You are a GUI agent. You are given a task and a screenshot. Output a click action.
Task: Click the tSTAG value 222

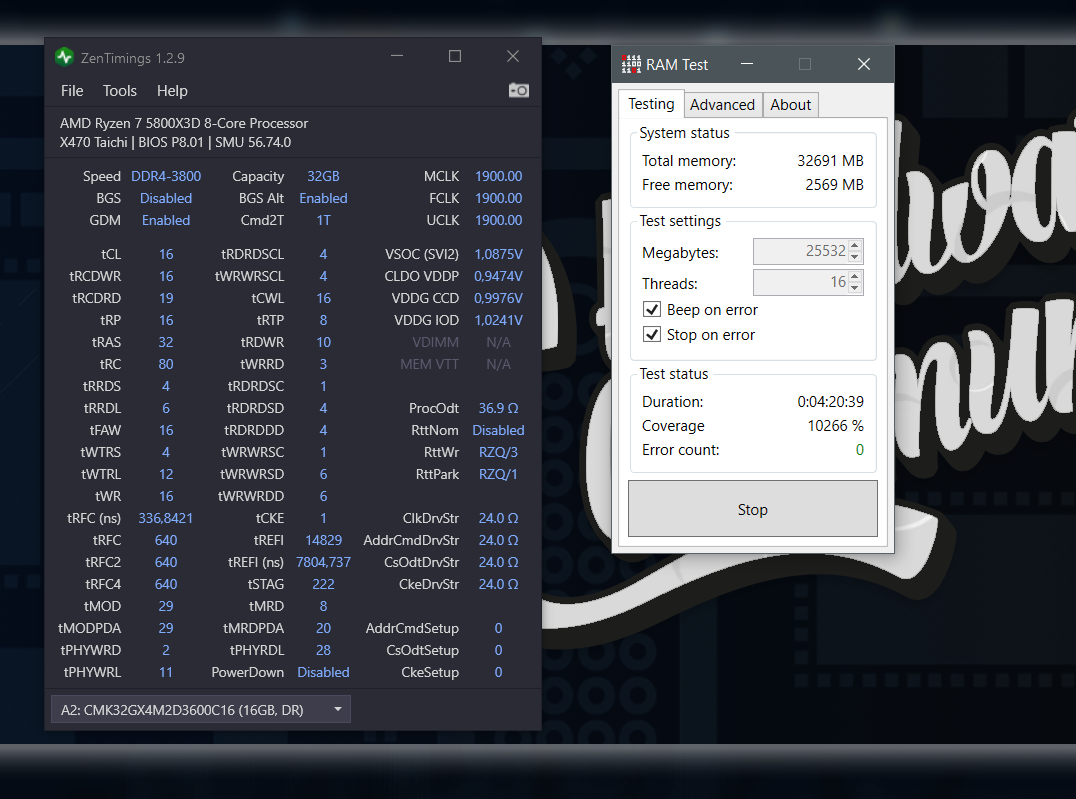coord(323,584)
